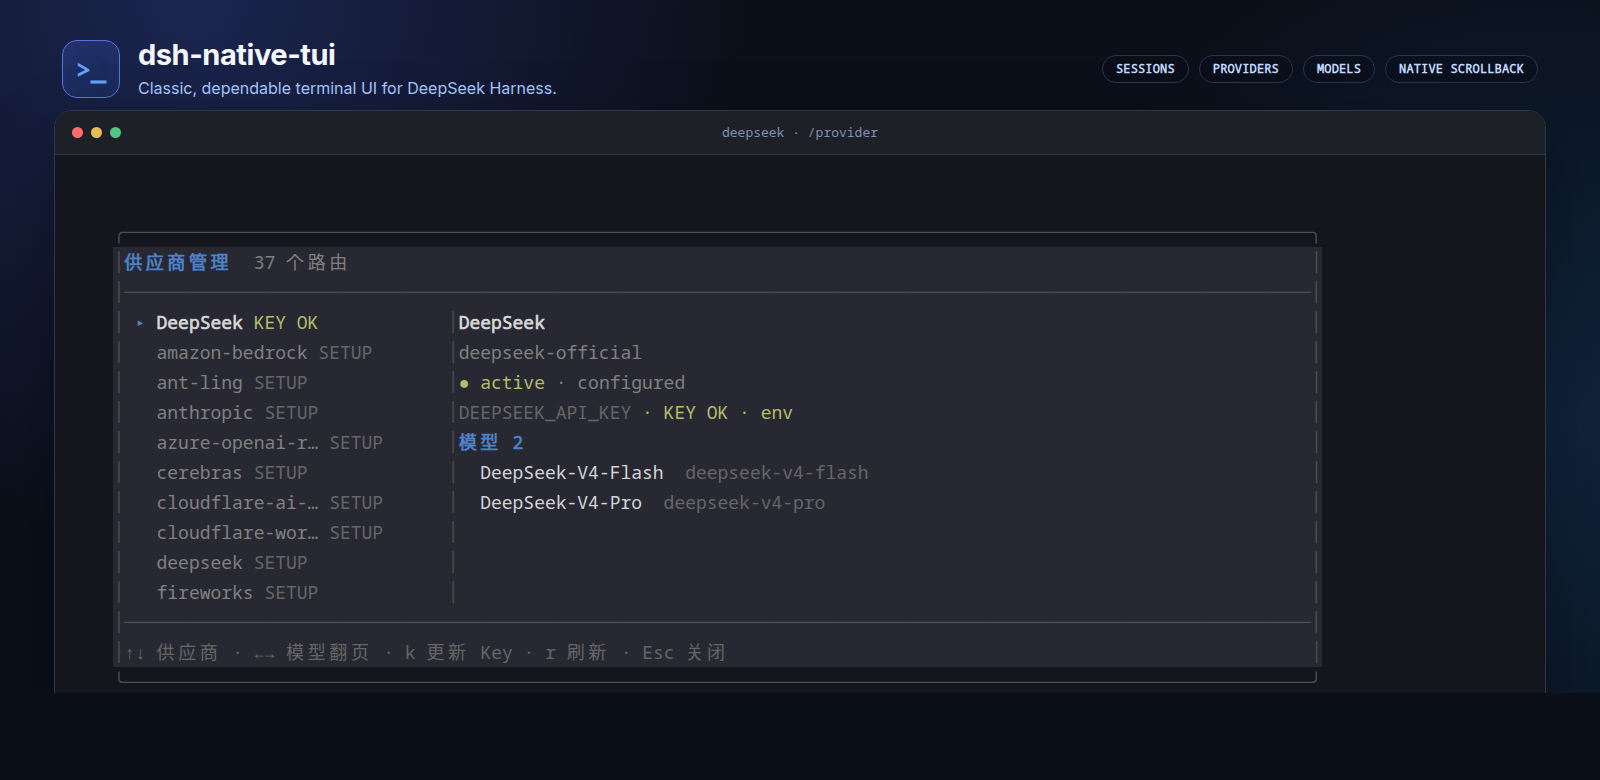Click the ←→ 模型翻页 shortcut hint
This screenshot has height=780, width=1600.
point(311,653)
